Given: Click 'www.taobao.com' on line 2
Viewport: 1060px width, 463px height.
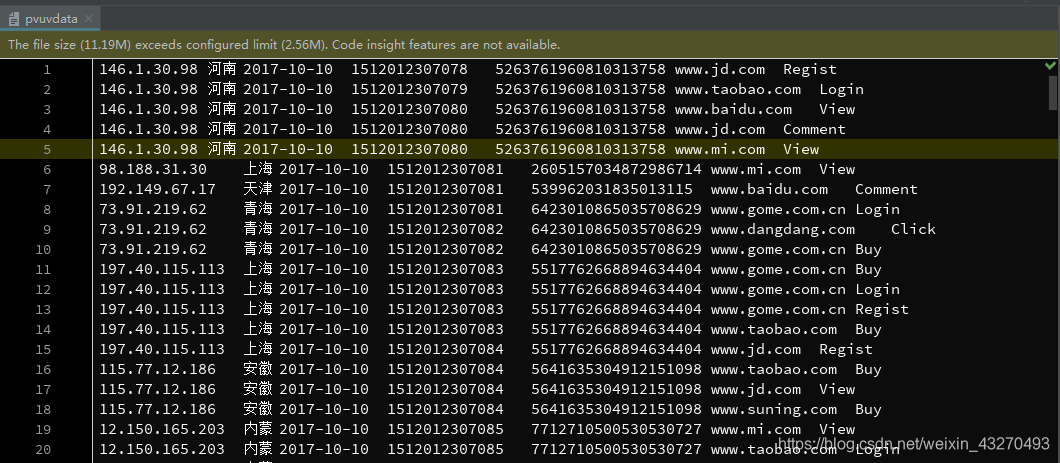Looking at the screenshot, I should [x=738, y=89].
